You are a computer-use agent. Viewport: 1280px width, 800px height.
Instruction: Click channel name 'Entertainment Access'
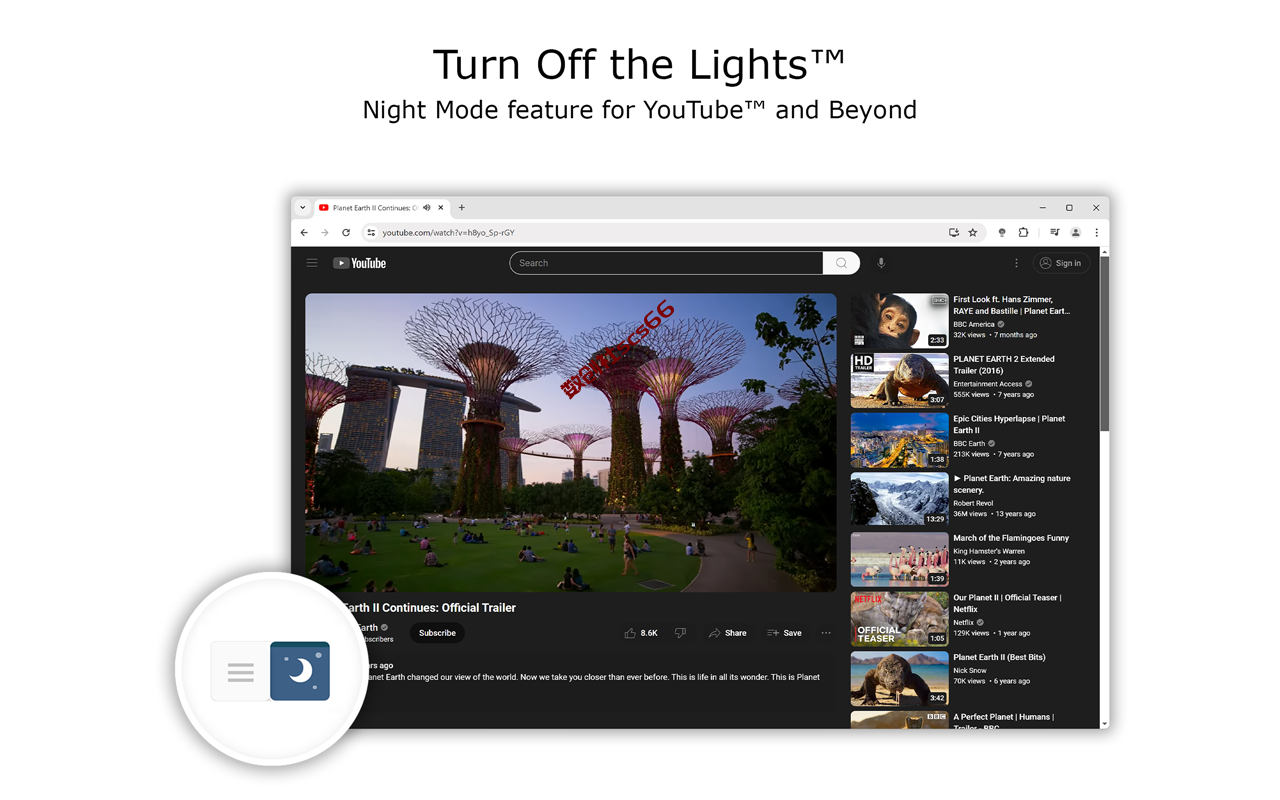(x=988, y=384)
